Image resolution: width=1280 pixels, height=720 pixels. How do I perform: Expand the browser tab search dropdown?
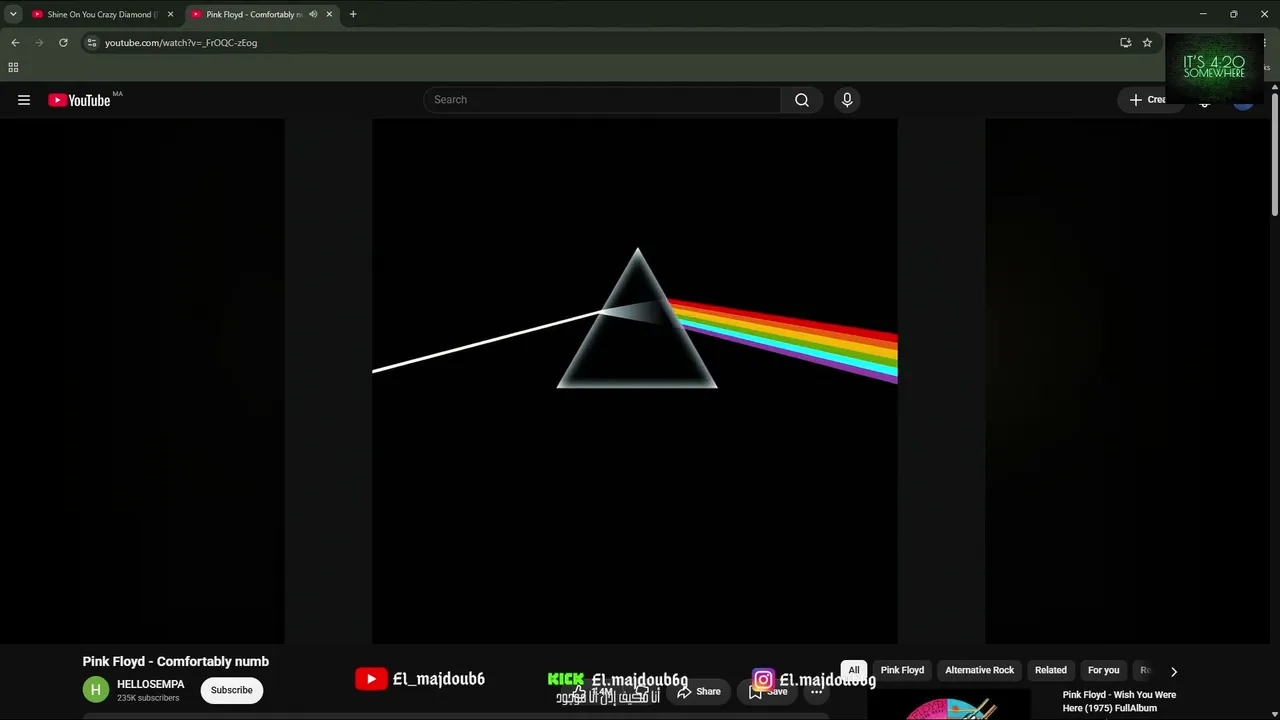click(x=13, y=14)
